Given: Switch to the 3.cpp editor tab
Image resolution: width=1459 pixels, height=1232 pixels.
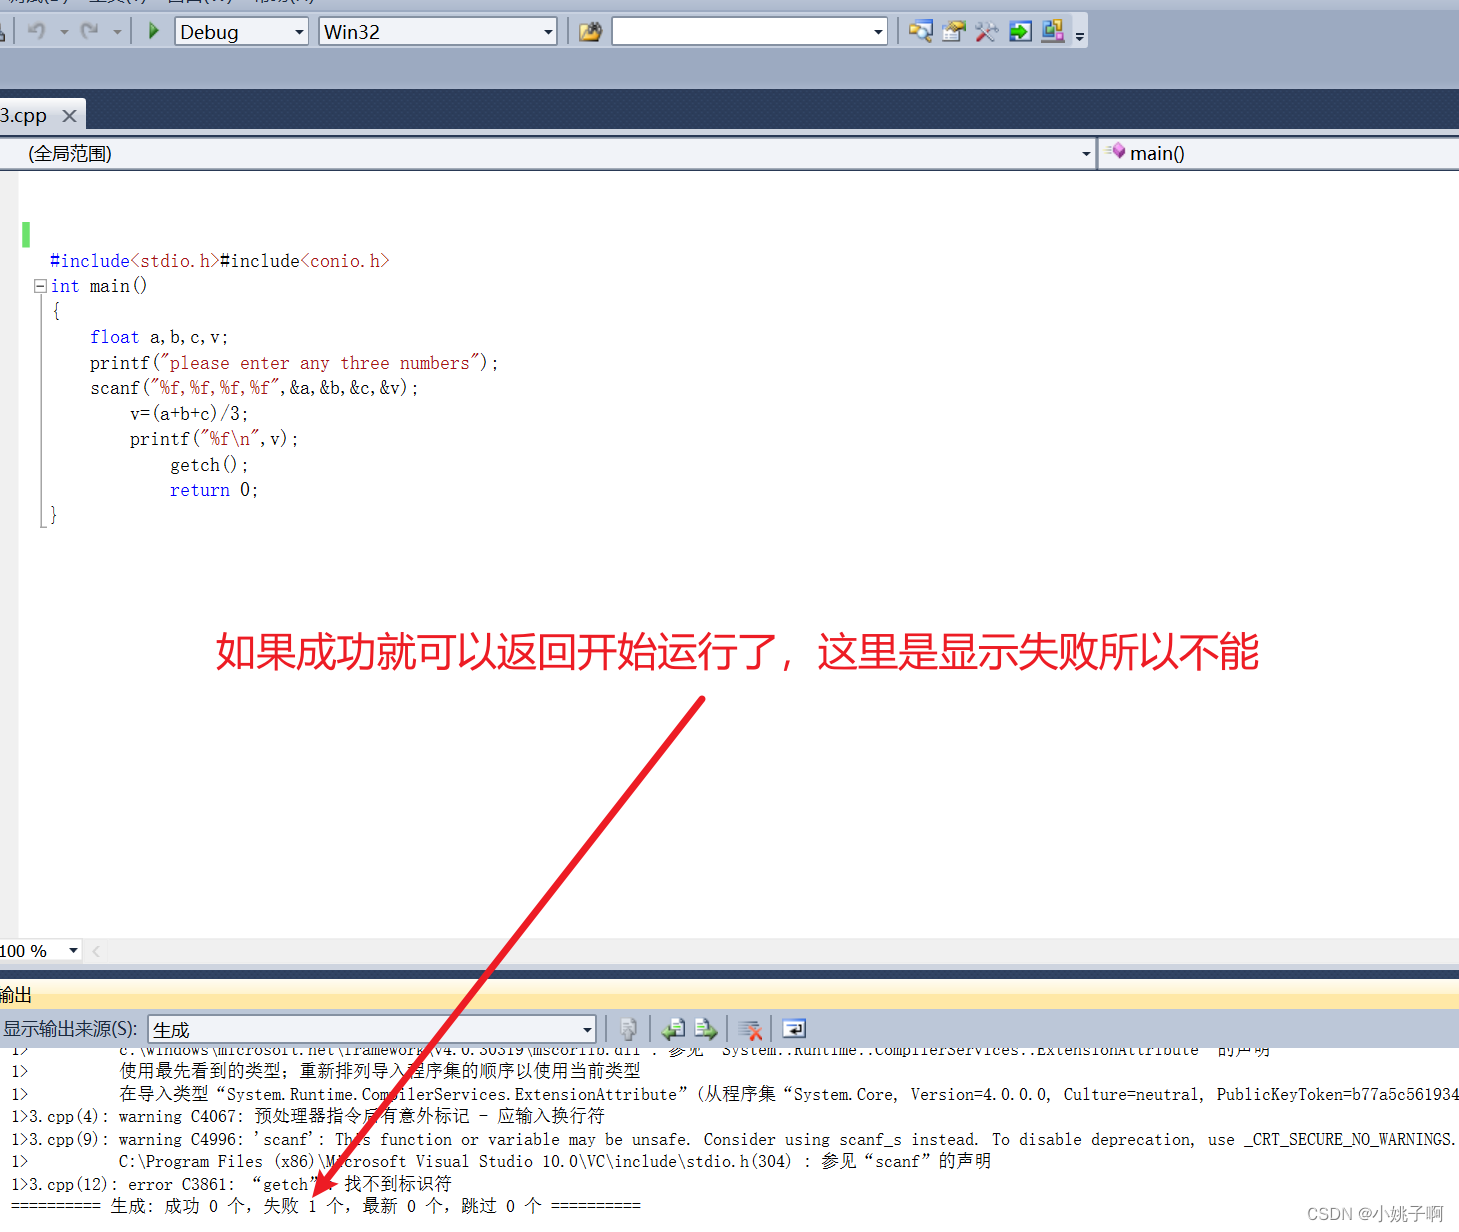Looking at the screenshot, I should click(25, 115).
